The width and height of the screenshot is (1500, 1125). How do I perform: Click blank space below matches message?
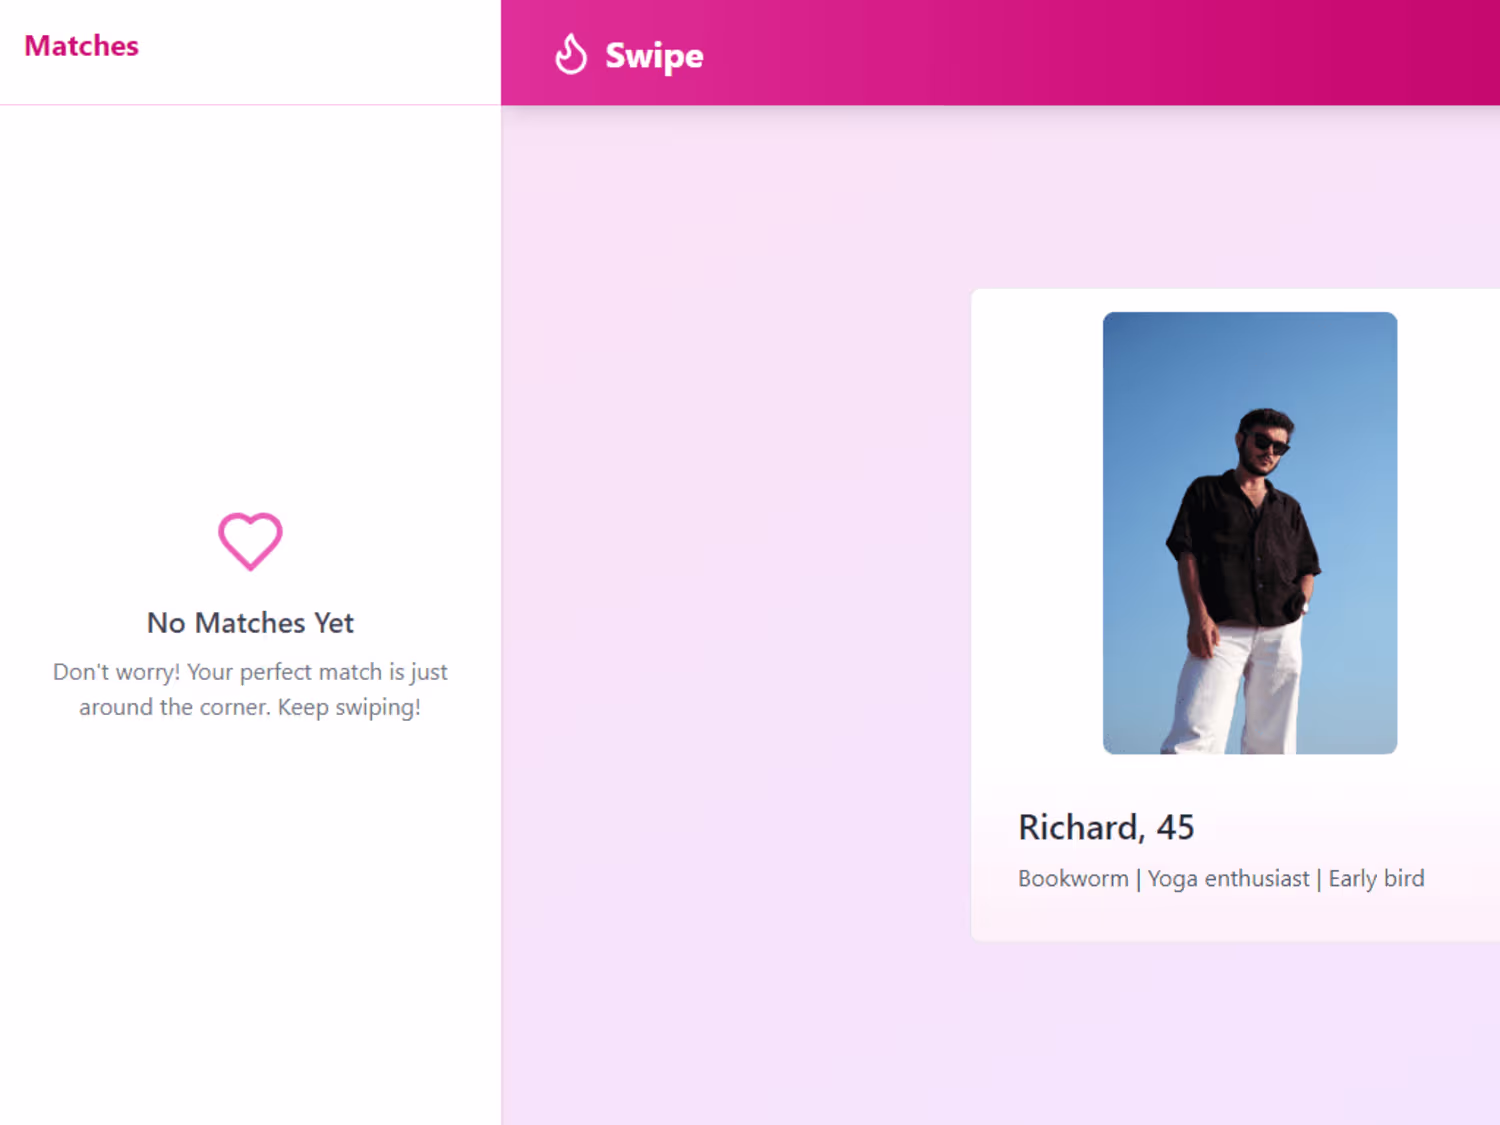point(250,900)
